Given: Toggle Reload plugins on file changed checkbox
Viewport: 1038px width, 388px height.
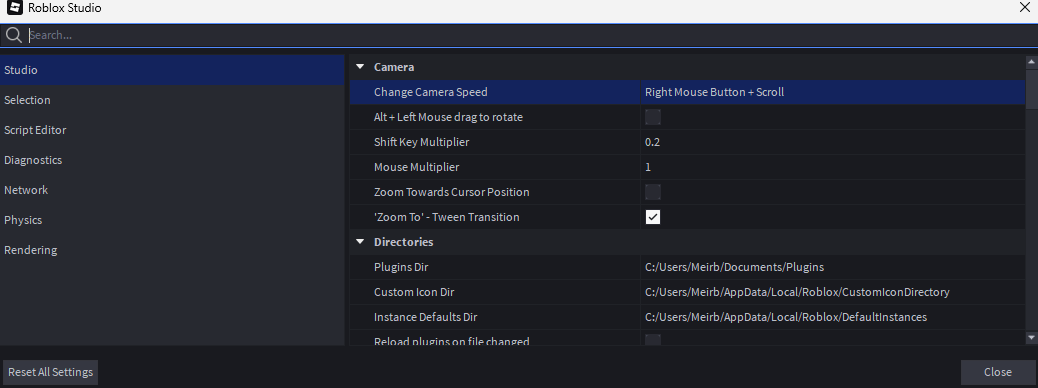Looking at the screenshot, I should [x=653, y=340].
